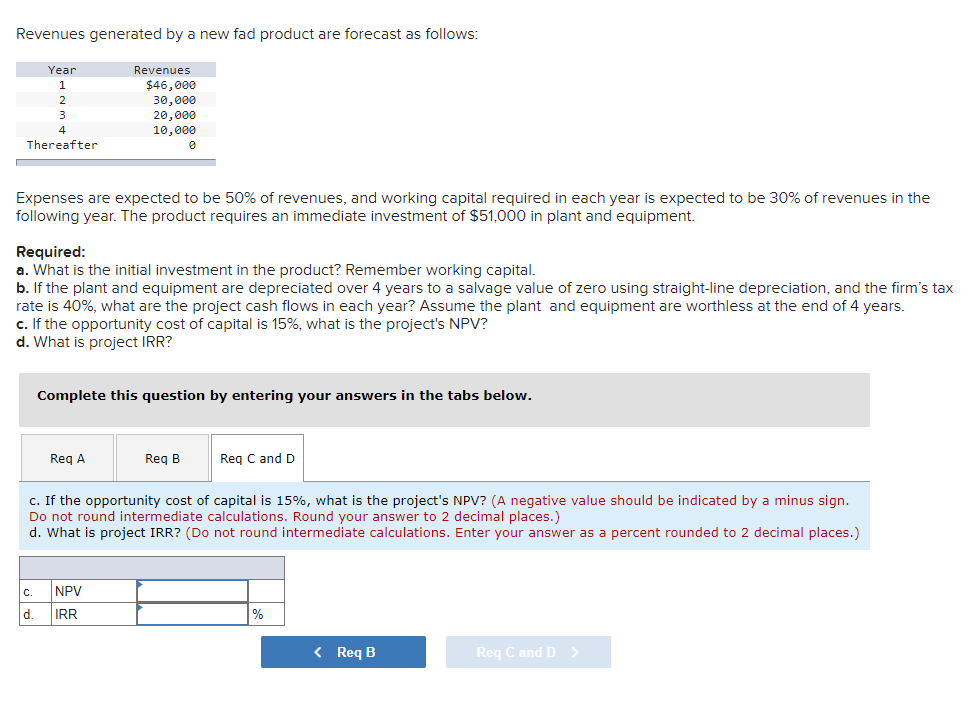The image size is (977, 703).
Task: Click the Year 3 revenue value 20,000
Action: pos(174,115)
